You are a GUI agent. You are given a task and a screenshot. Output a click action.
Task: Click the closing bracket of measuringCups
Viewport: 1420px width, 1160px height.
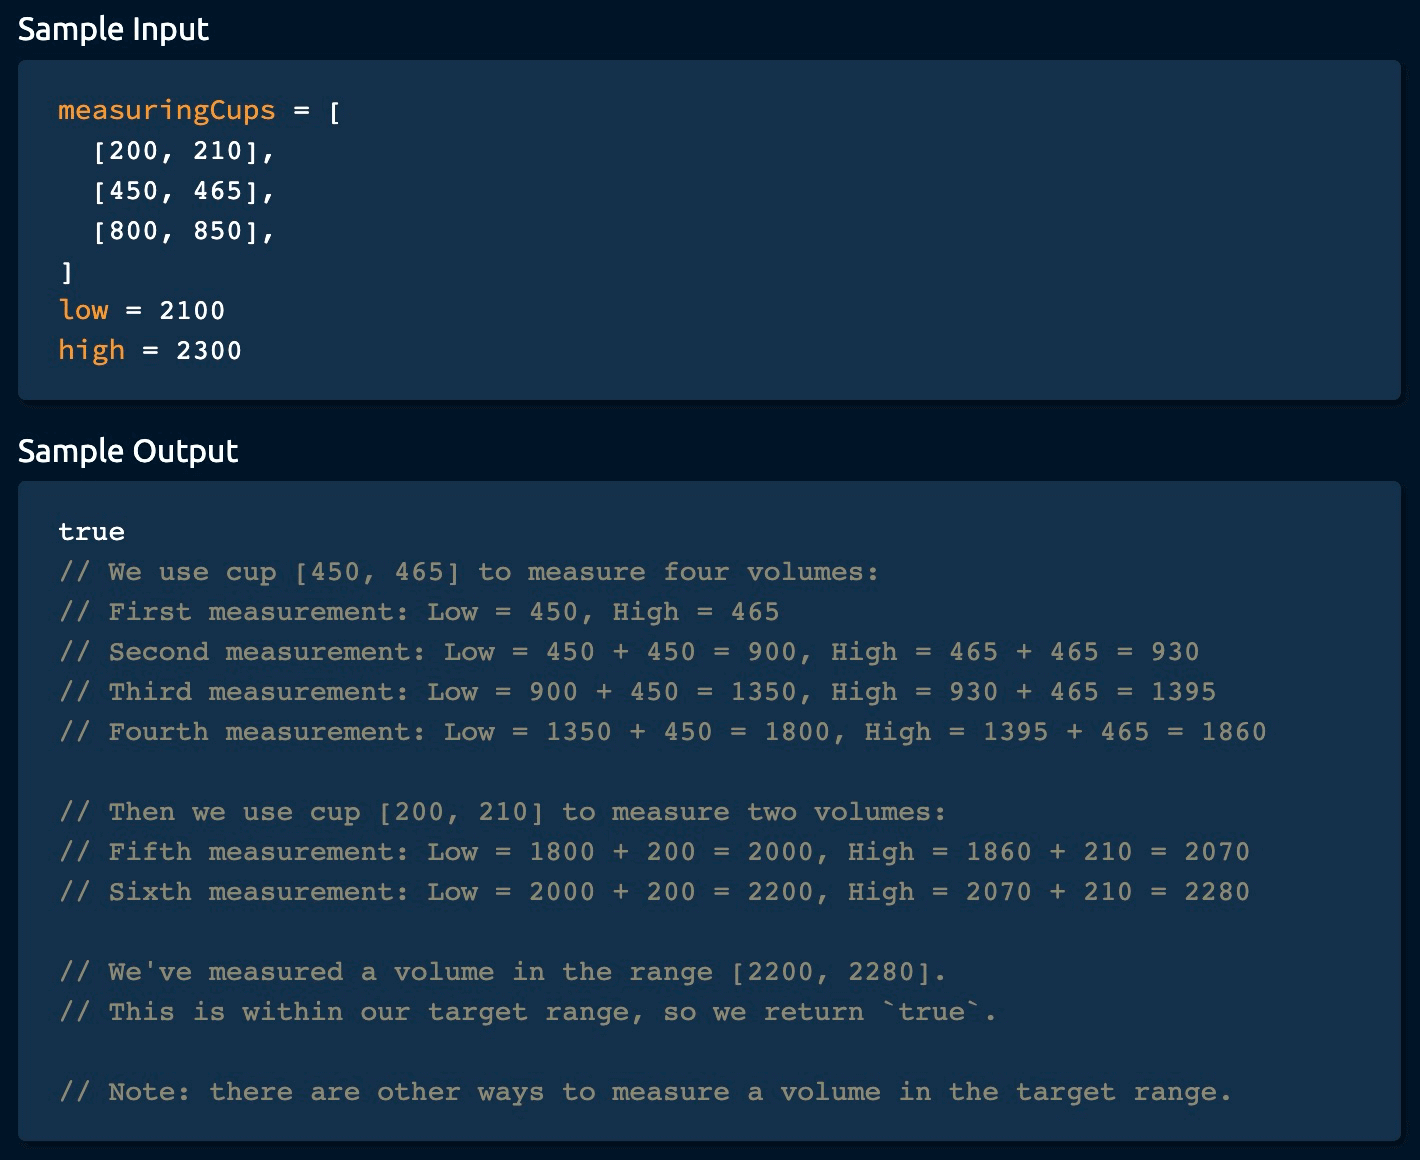pos(66,271)
